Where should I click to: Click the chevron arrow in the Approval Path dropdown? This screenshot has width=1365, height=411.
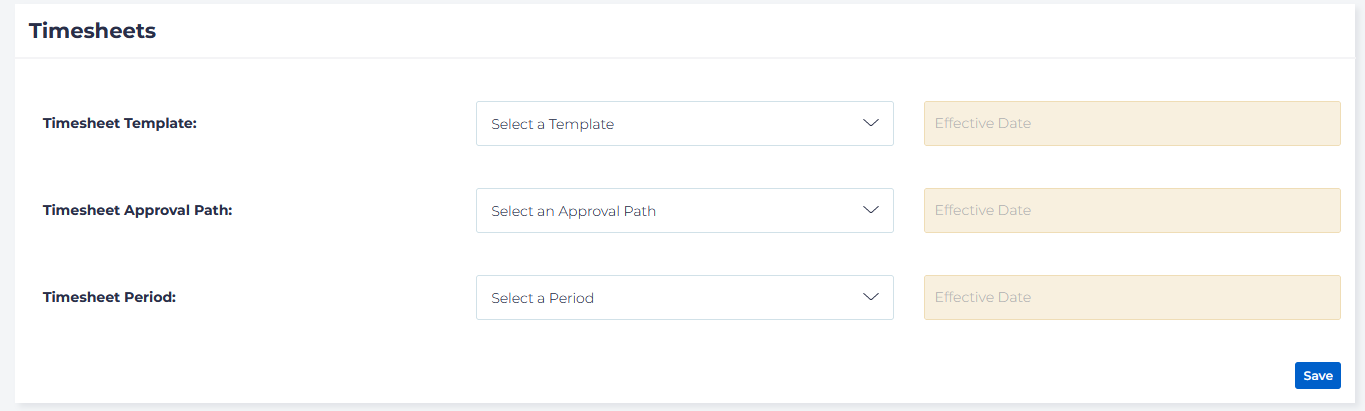click(x=870, y=210)
